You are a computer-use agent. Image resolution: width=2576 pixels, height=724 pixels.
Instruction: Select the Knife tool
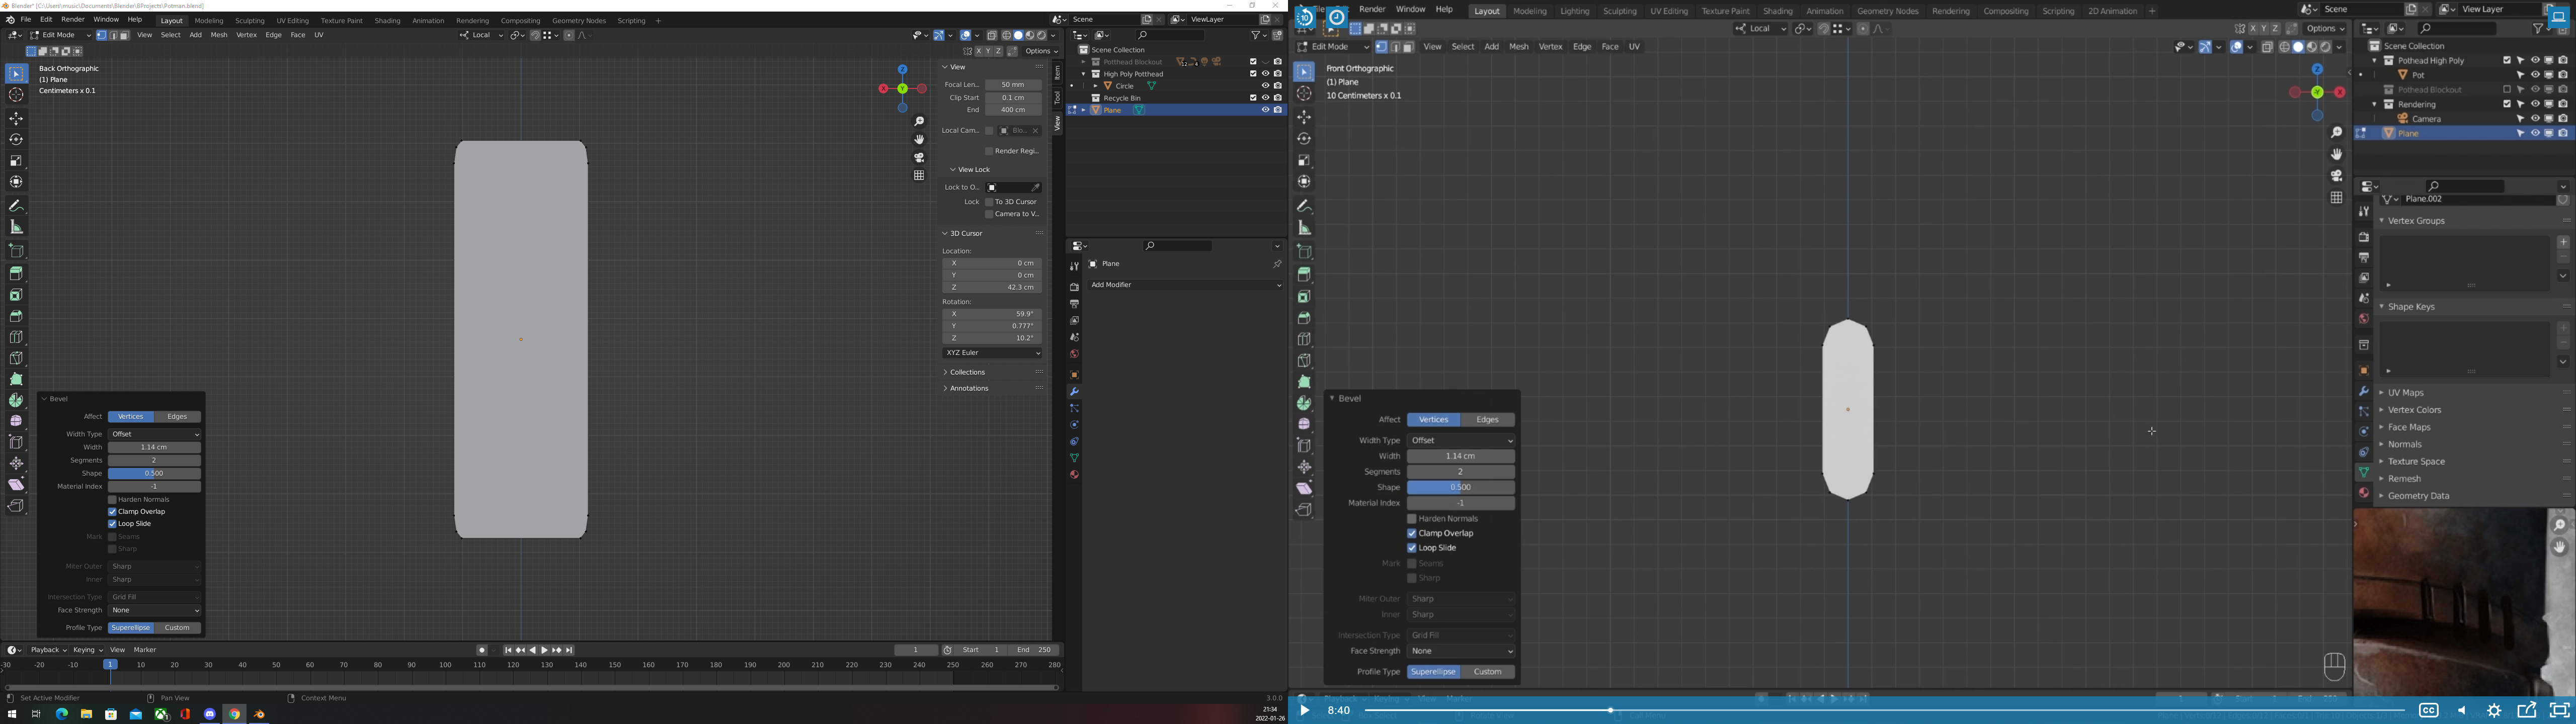[x=16, y=358]
